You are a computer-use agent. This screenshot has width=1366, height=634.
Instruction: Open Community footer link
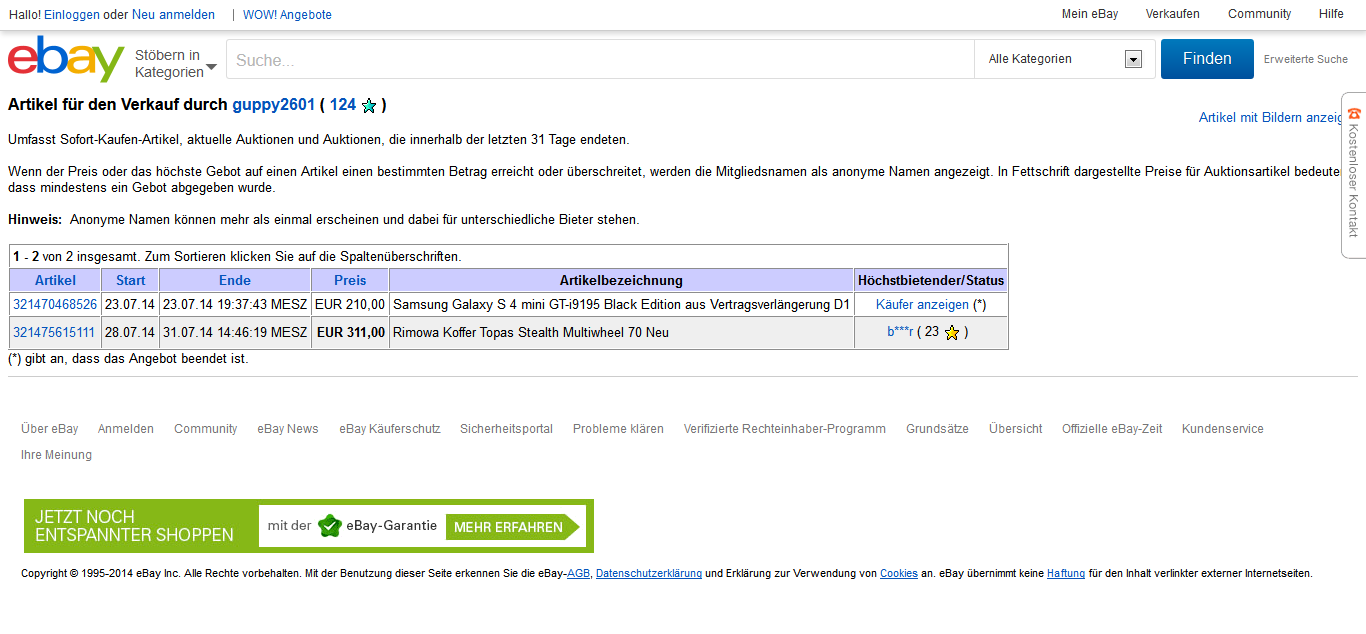tap(206, 429)
